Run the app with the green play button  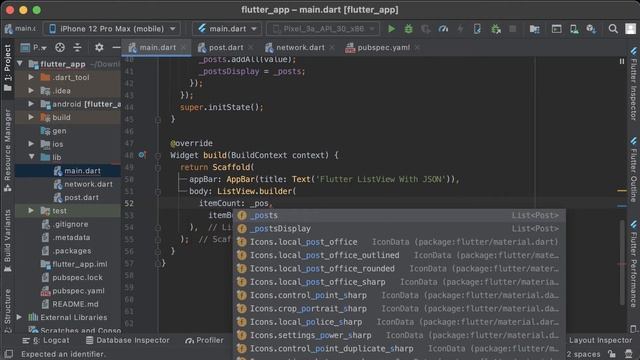pos(391,29)
